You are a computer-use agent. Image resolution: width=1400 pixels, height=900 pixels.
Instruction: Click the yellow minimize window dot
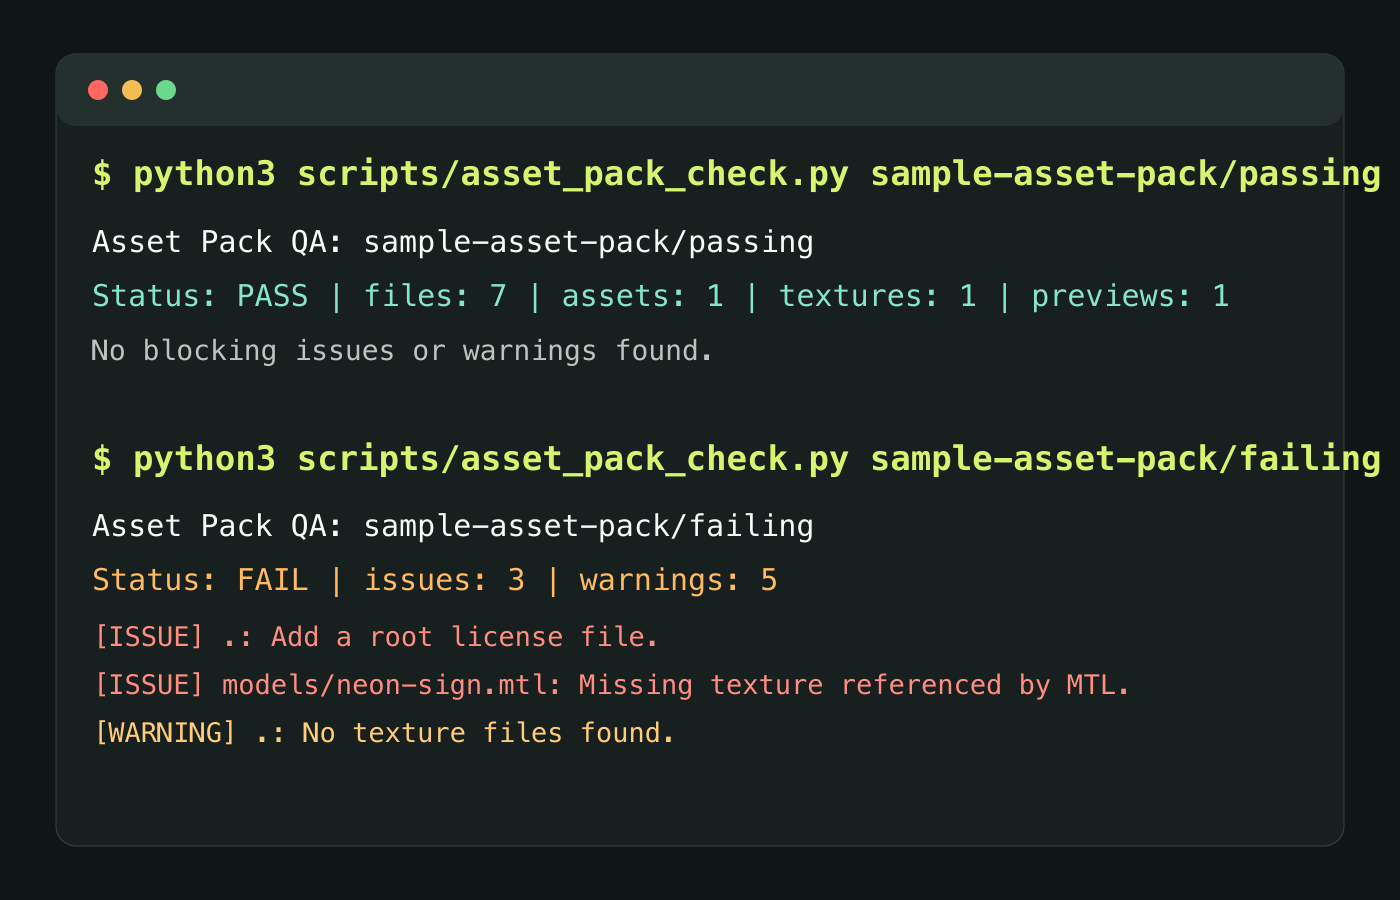132,90
